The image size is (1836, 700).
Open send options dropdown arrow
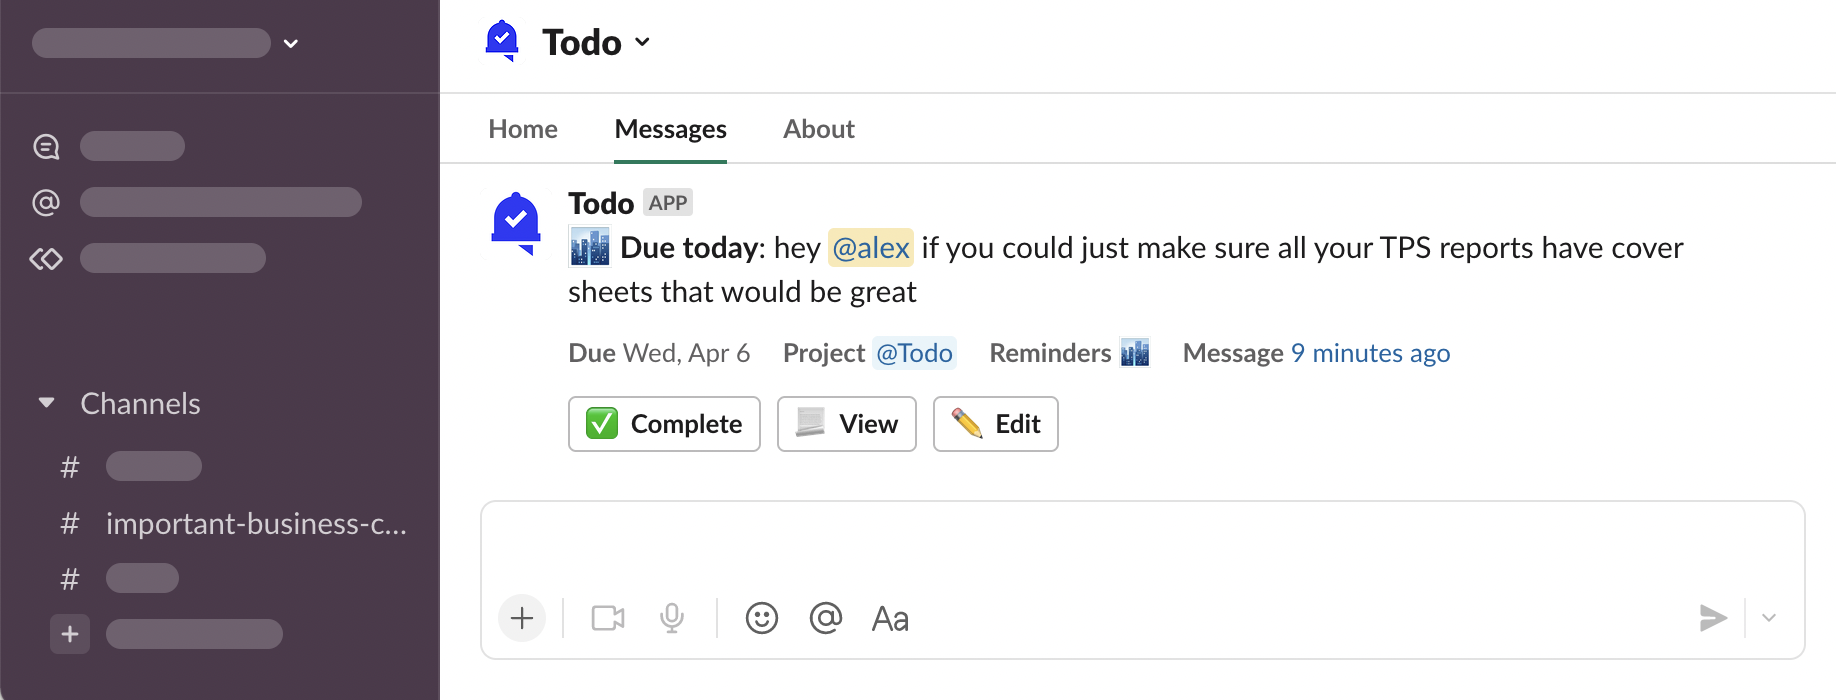coord(1769,618)
